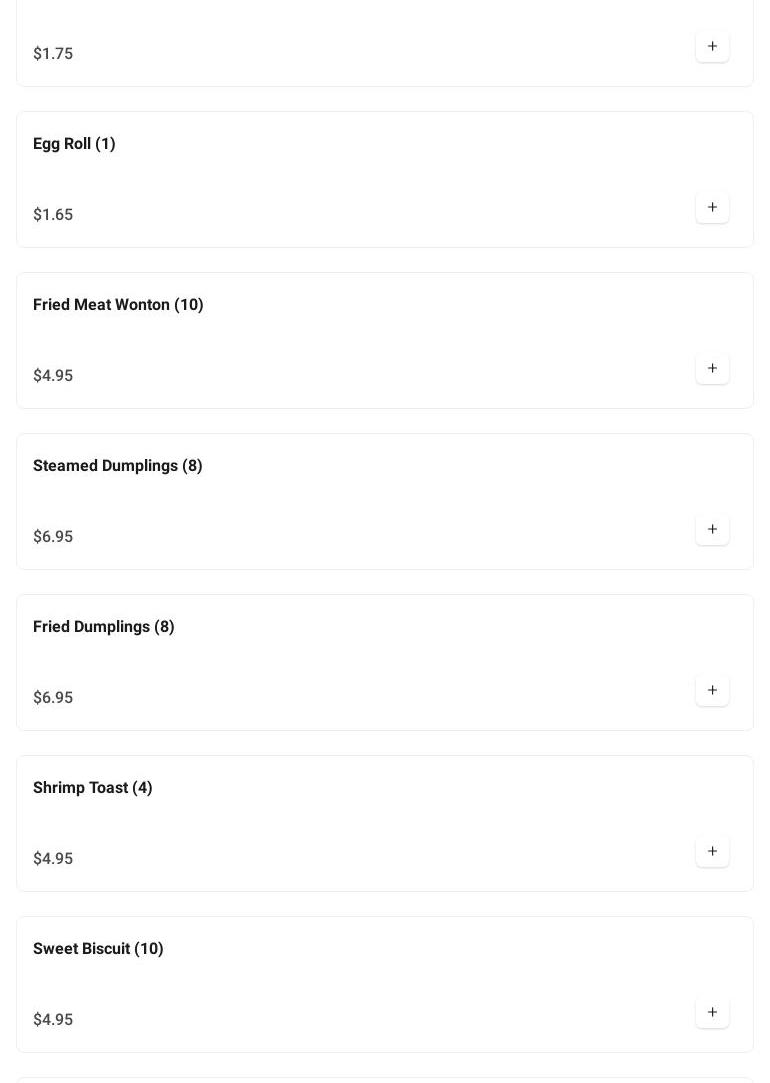Click plus icon on Shrimp Toast card
770x1083 pixels.
[712, 852]
